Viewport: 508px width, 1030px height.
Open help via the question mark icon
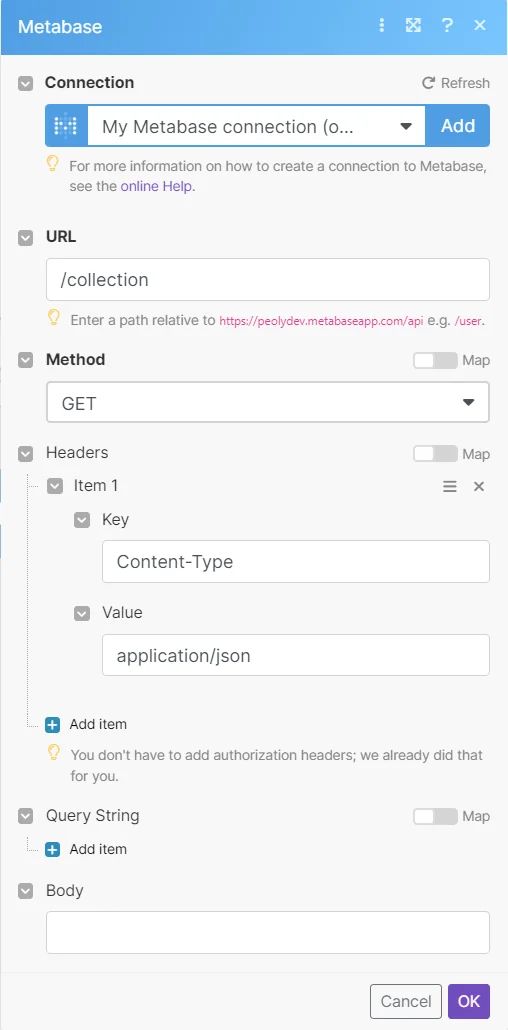click(x=447, y=26)
